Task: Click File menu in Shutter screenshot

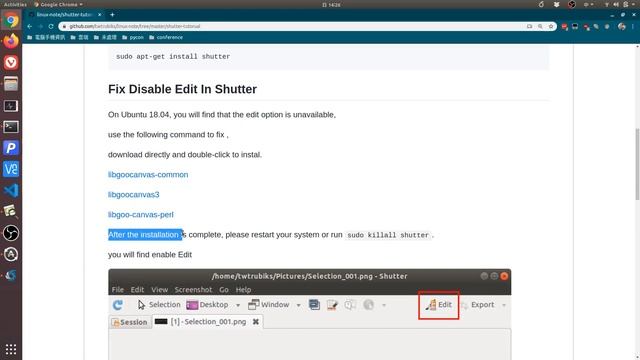Action: (x=118, y=290)
